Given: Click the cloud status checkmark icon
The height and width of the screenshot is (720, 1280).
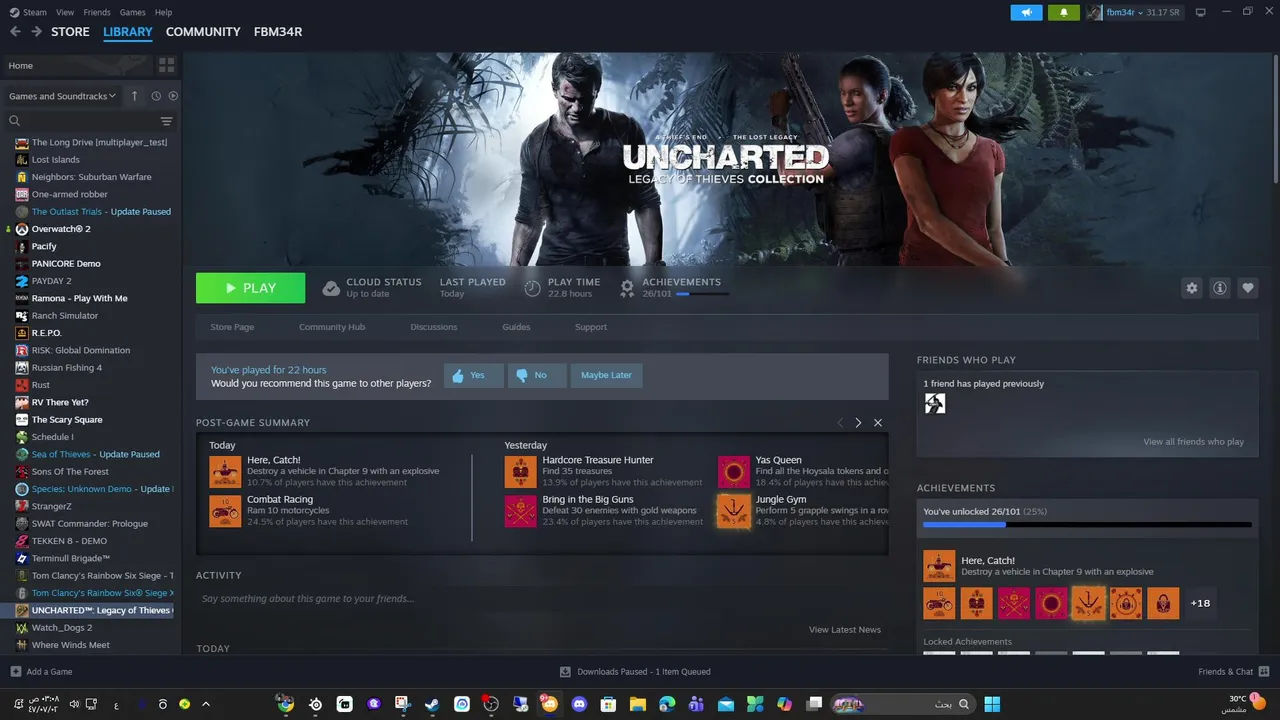Looking at the screenshot, I should tap(330, 288).
